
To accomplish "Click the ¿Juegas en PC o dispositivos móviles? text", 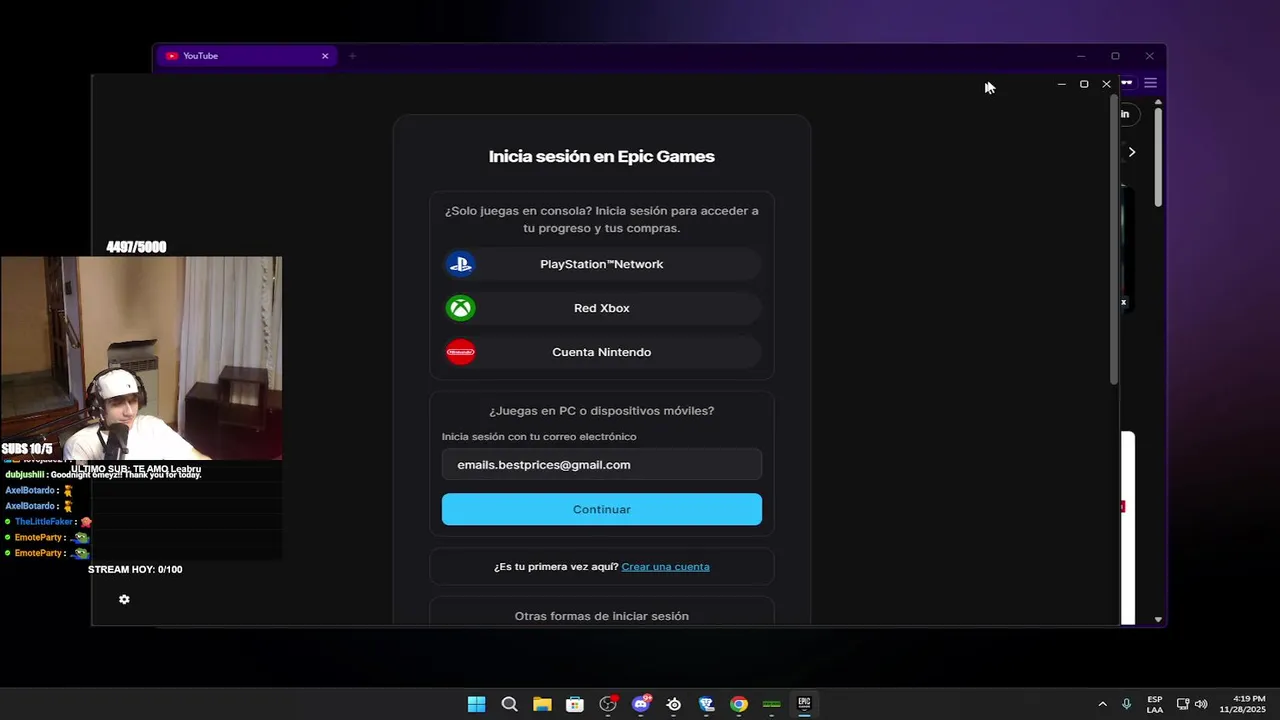I will point(601,411).
